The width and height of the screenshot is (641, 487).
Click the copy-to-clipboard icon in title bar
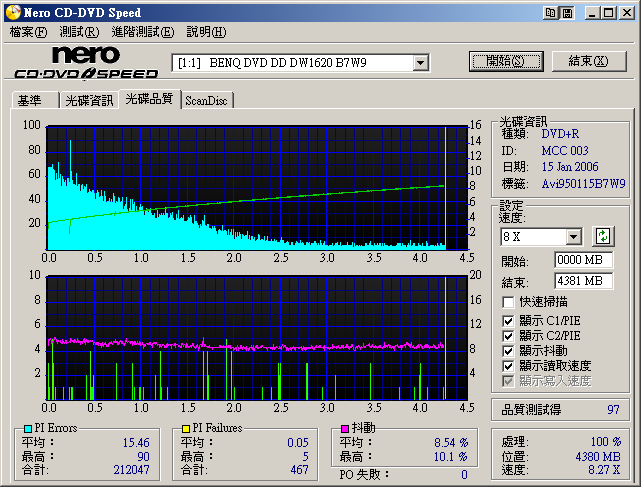pyautogui.click(x=551, y=13)
